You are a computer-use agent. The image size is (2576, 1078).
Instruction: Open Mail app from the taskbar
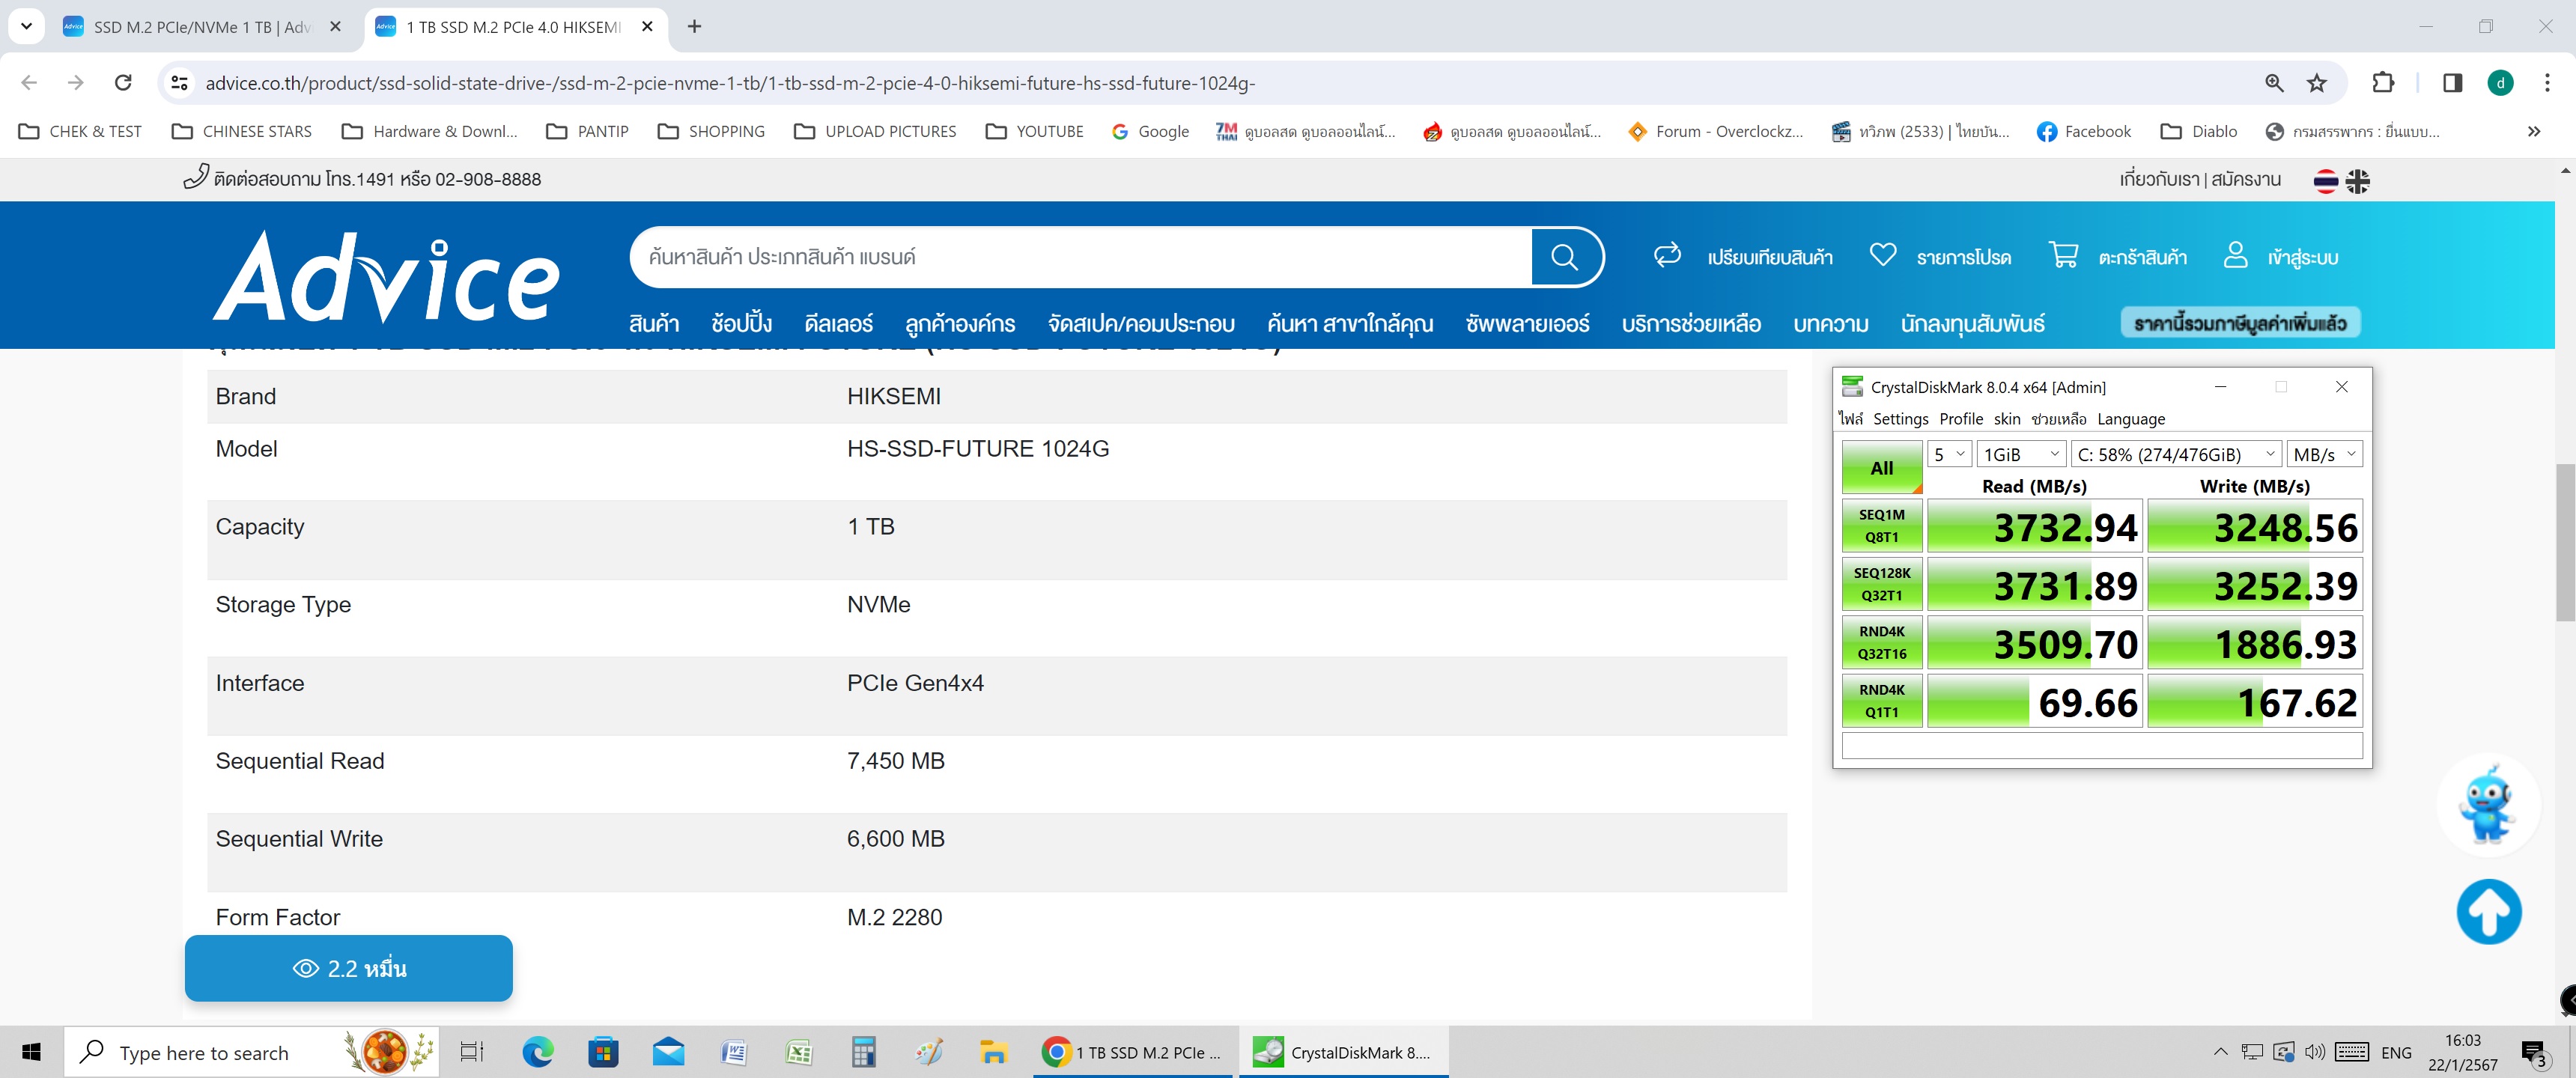click(668, 1052)
